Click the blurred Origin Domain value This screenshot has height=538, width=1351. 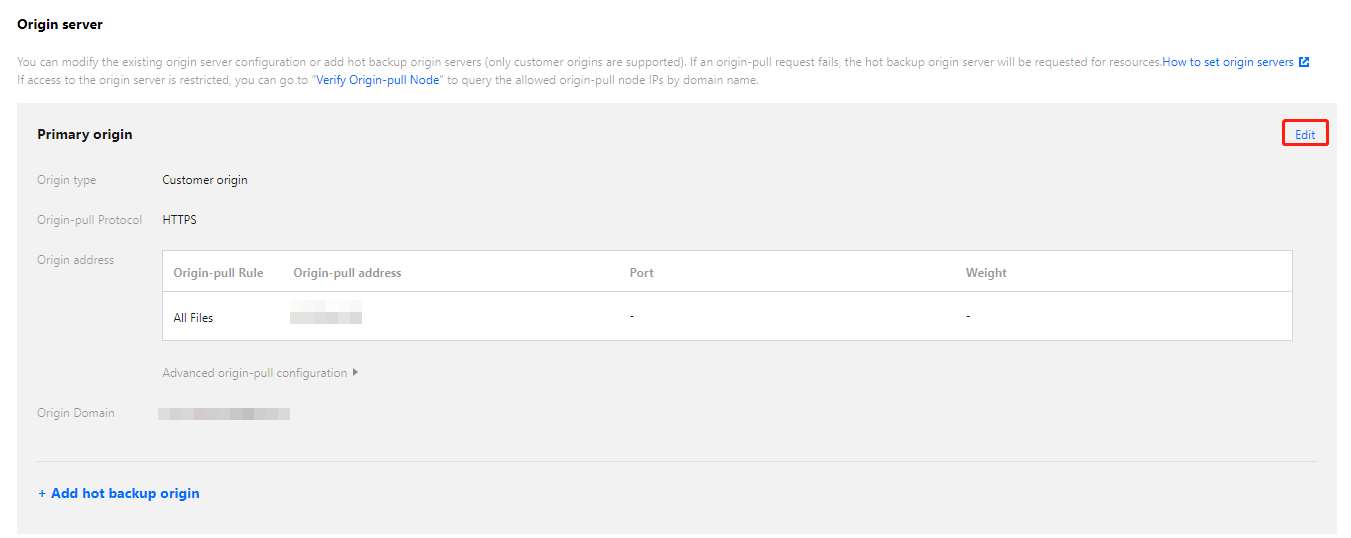coord(224,413)
